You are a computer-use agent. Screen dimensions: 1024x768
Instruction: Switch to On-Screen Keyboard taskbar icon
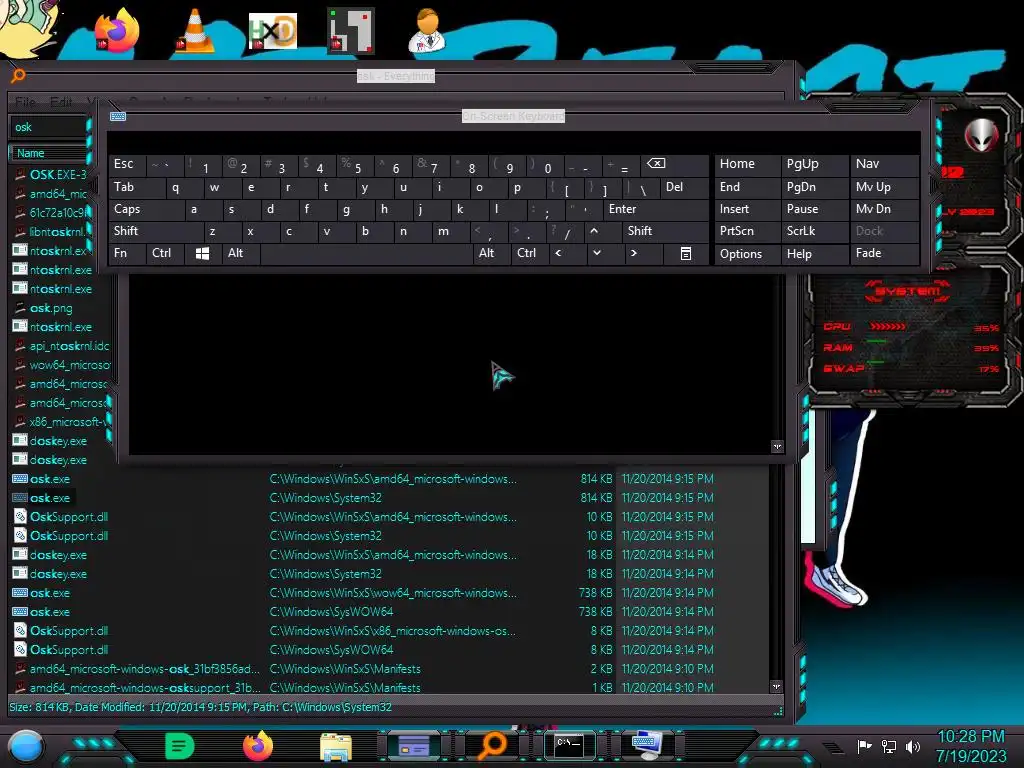pyautogui.click(x=647, y=746)
